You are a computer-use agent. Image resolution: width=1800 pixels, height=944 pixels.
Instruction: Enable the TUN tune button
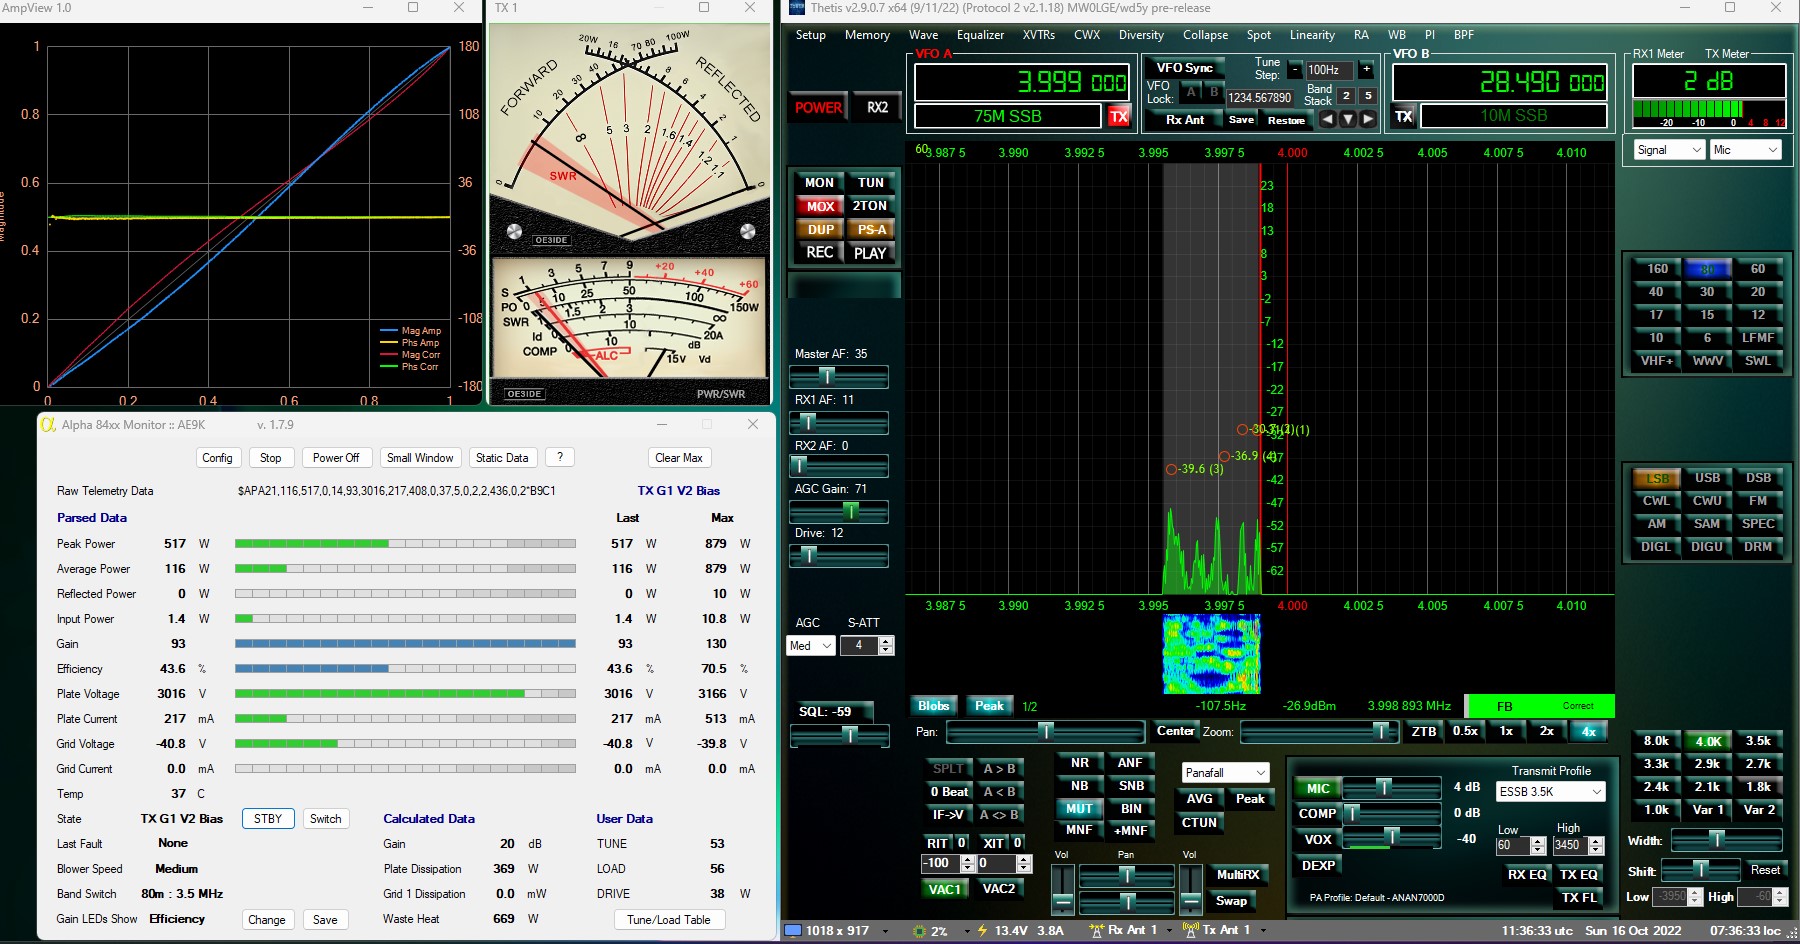click(871, 183)
